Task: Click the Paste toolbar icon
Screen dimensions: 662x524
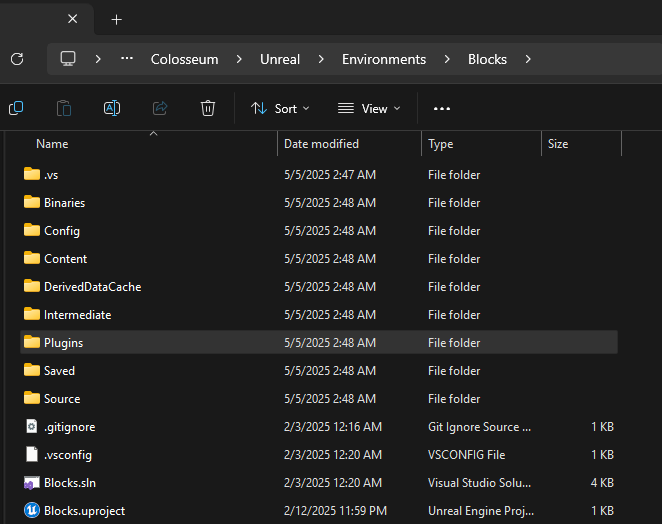Action: [64, 109]
